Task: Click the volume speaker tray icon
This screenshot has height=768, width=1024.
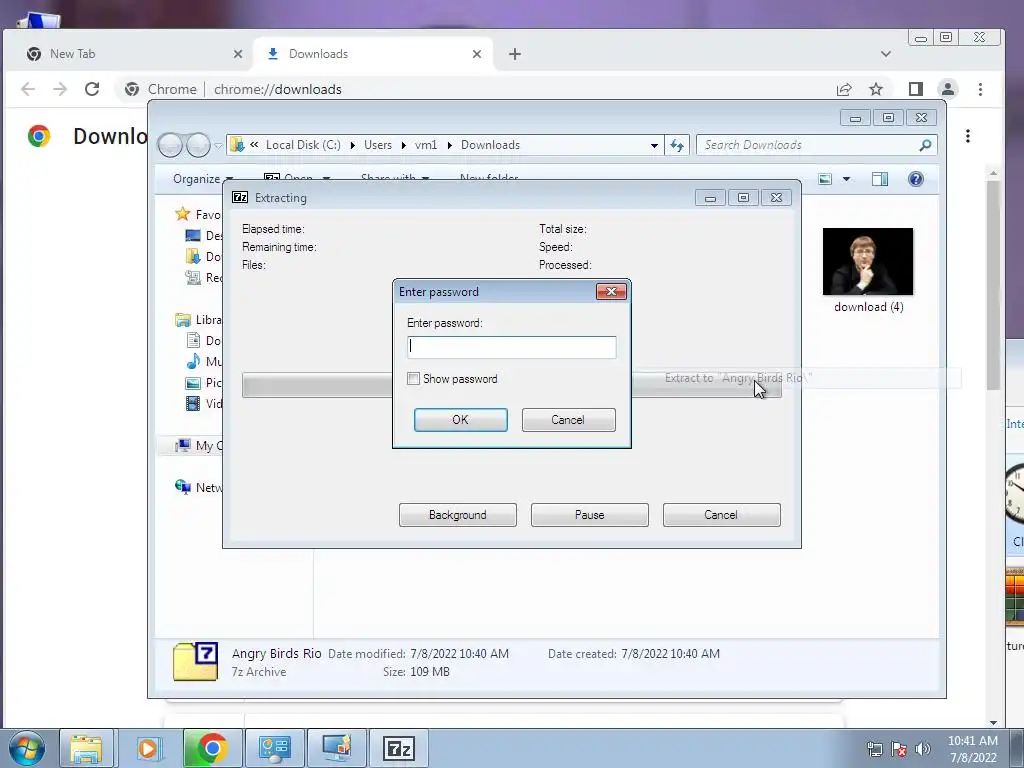Action: pos(923,749)
